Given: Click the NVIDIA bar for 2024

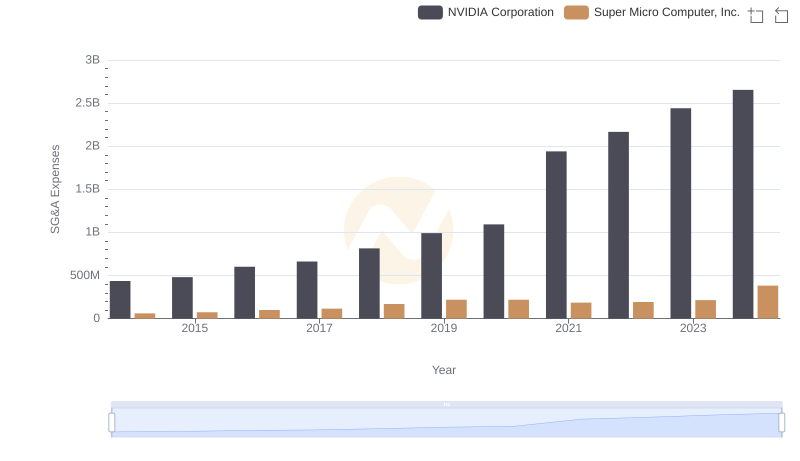Looking at the screenshot, I should point(743,204).
